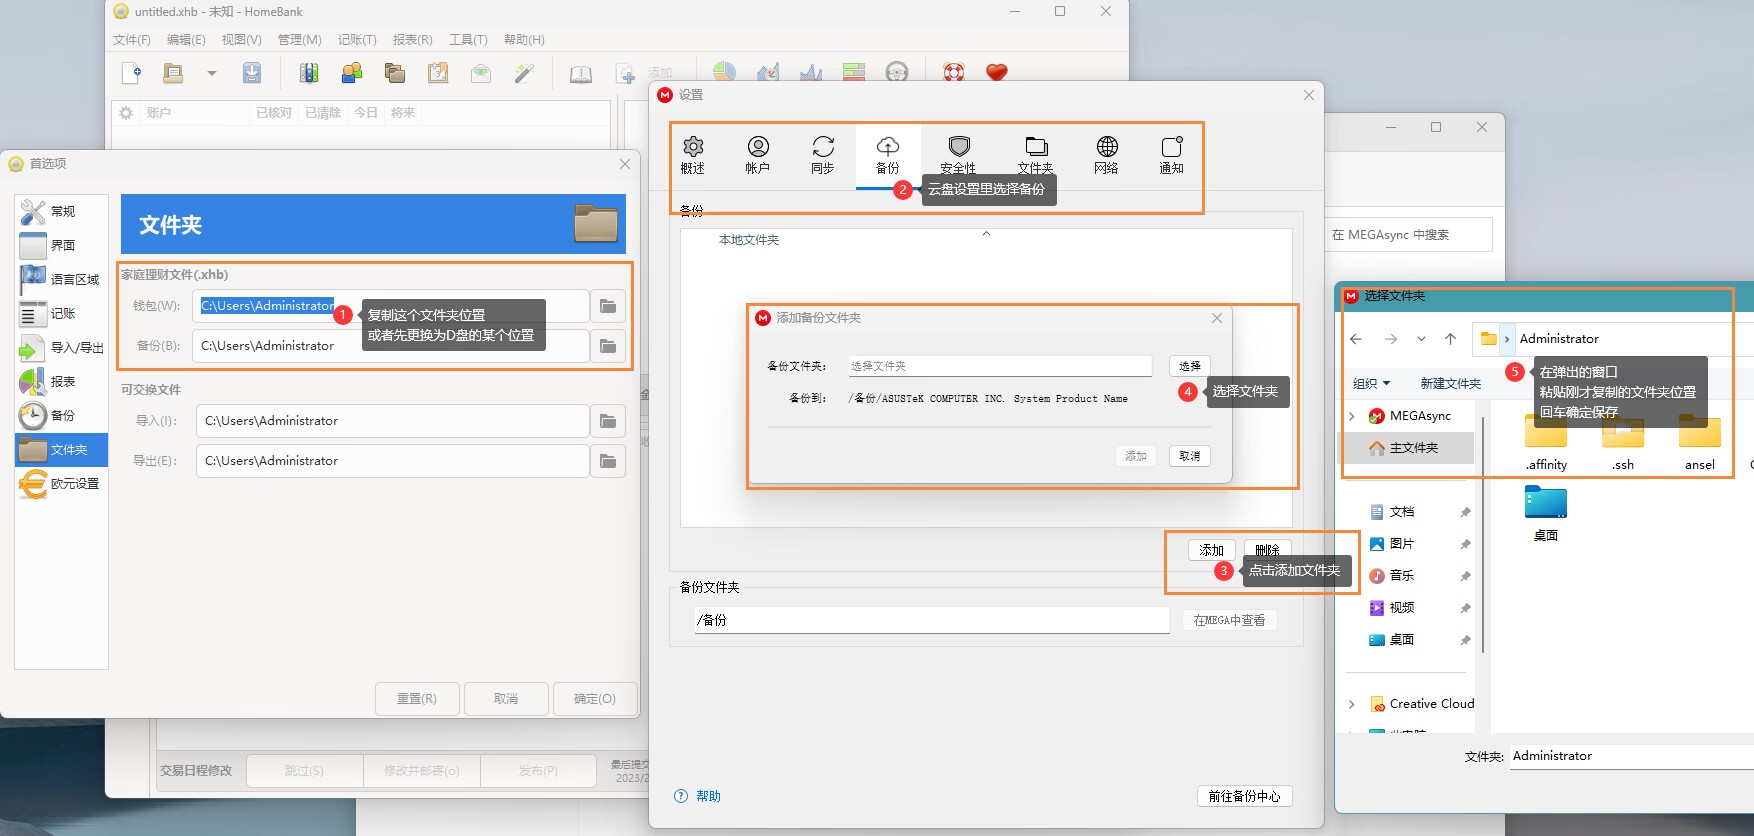1754x836 pixels.
Task: Open the 概述 gear tab in MEGA settings
Action: click(693, 154)
